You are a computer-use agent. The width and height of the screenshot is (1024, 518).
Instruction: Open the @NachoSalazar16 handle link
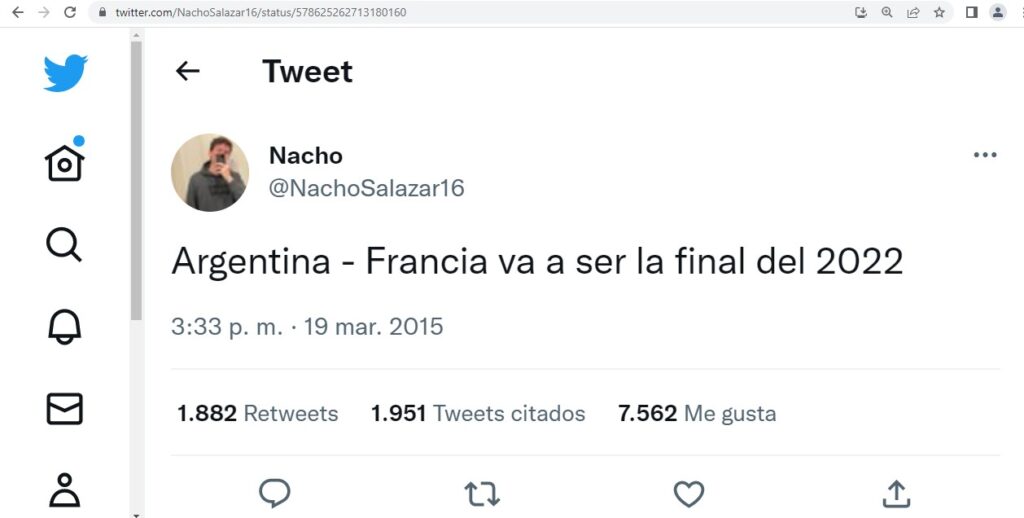click(366, 188)
